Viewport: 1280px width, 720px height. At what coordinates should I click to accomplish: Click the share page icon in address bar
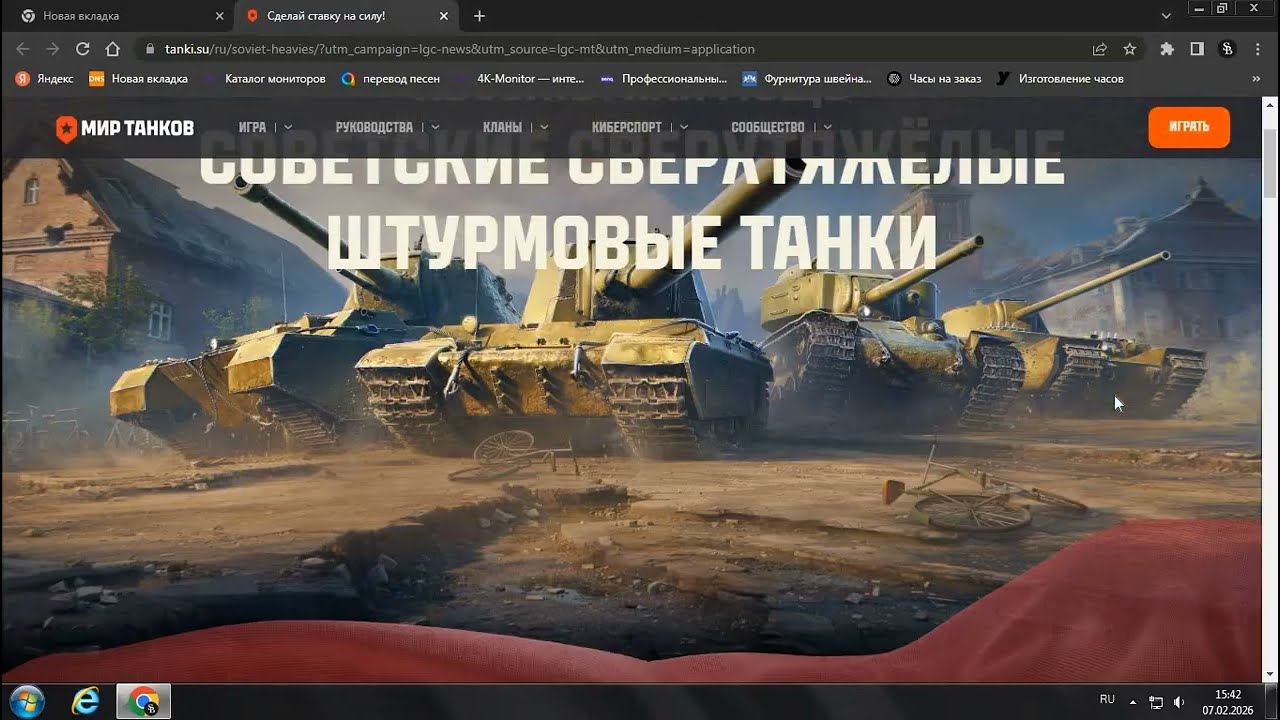click(1100, 48)
